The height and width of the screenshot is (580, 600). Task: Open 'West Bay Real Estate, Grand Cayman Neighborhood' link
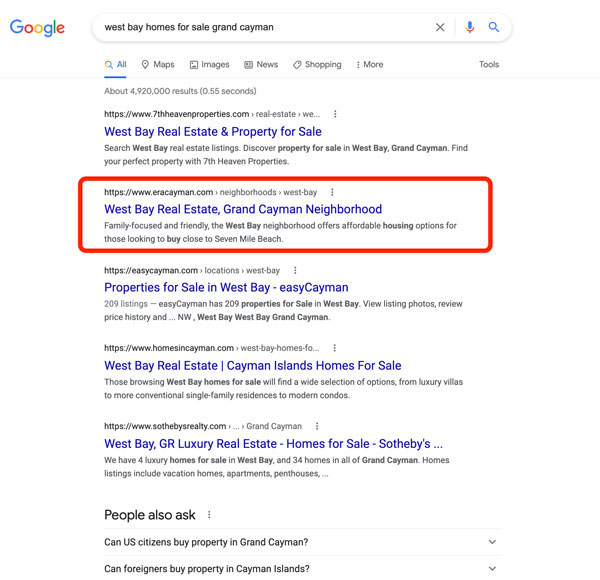click(243, 209)
